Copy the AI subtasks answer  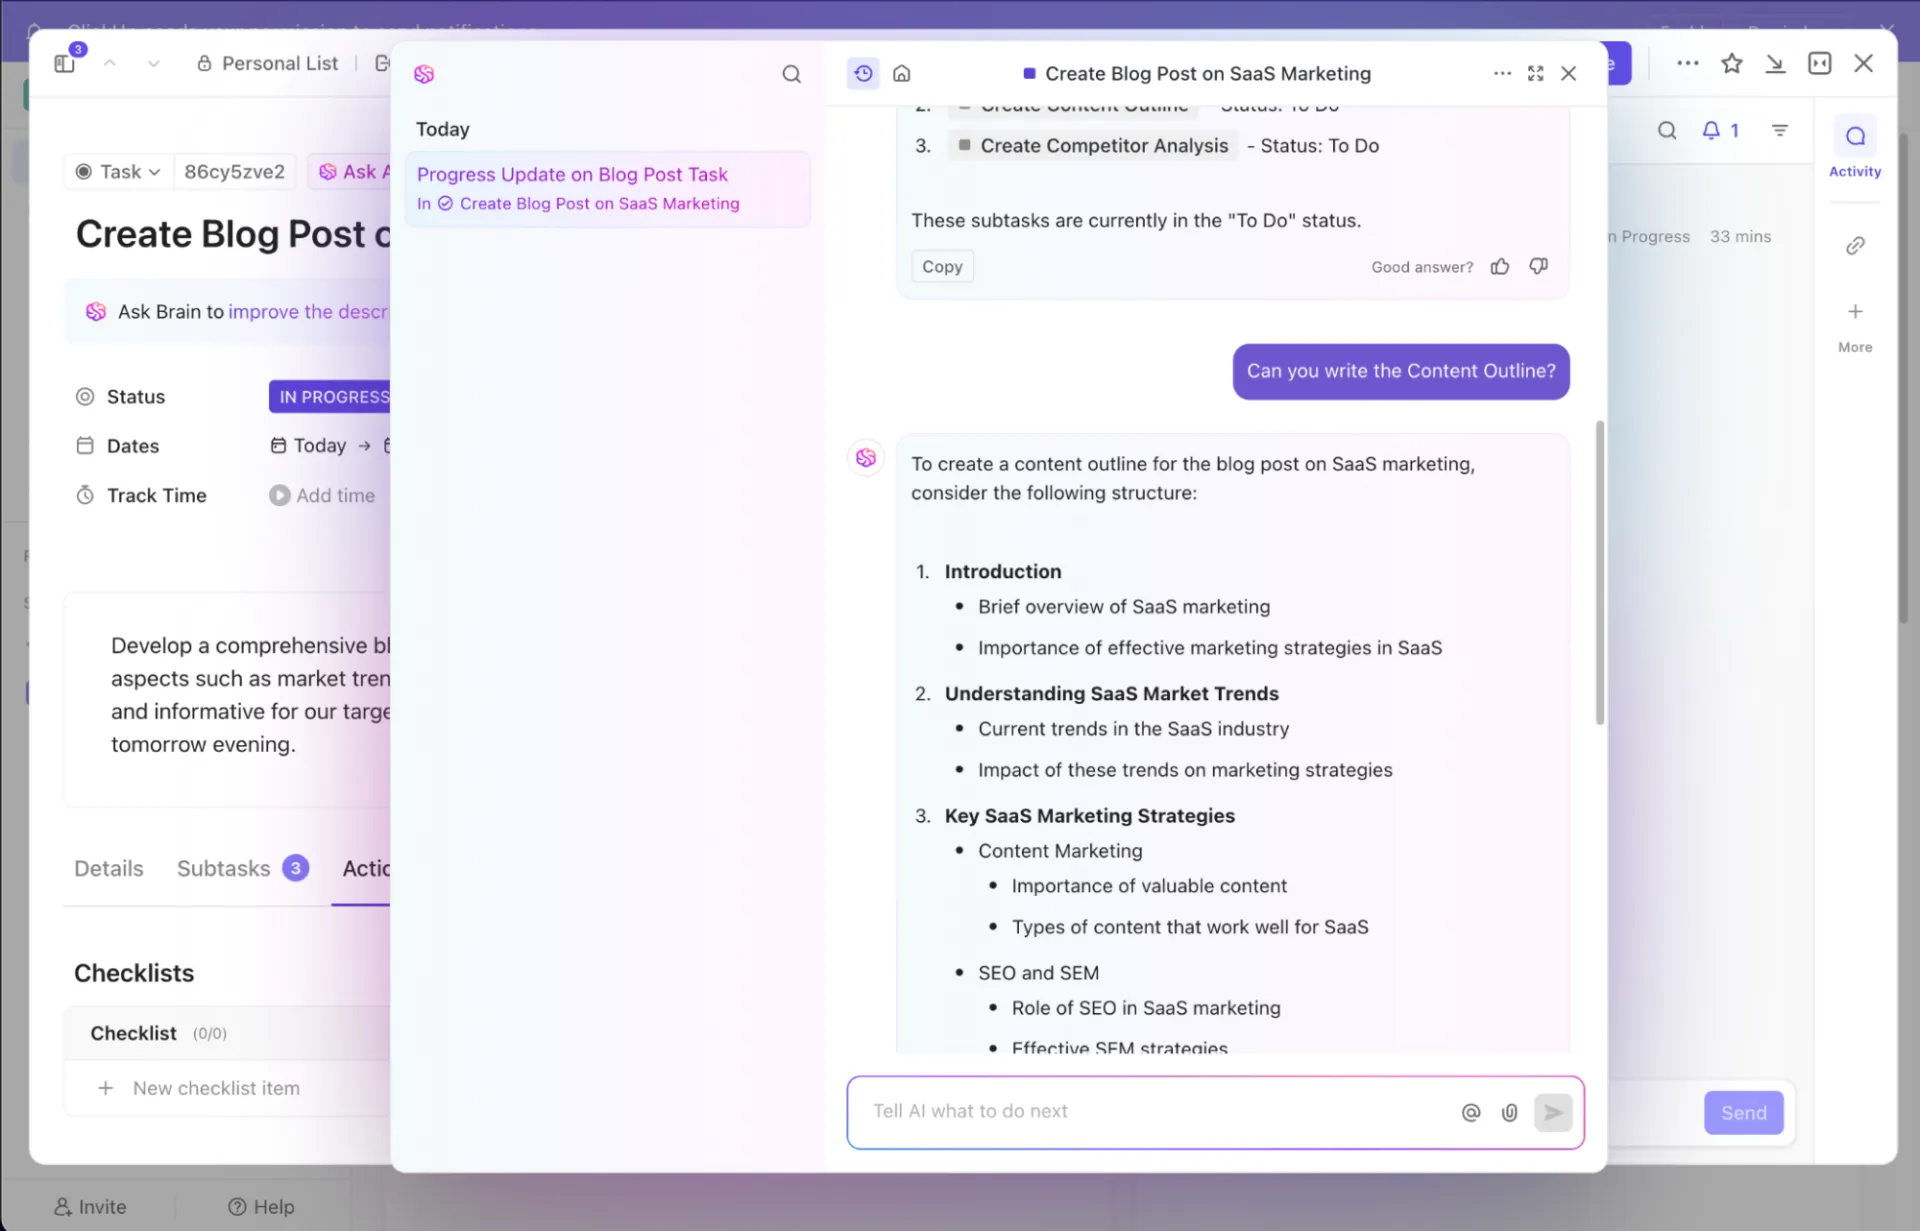coord(942,267)
